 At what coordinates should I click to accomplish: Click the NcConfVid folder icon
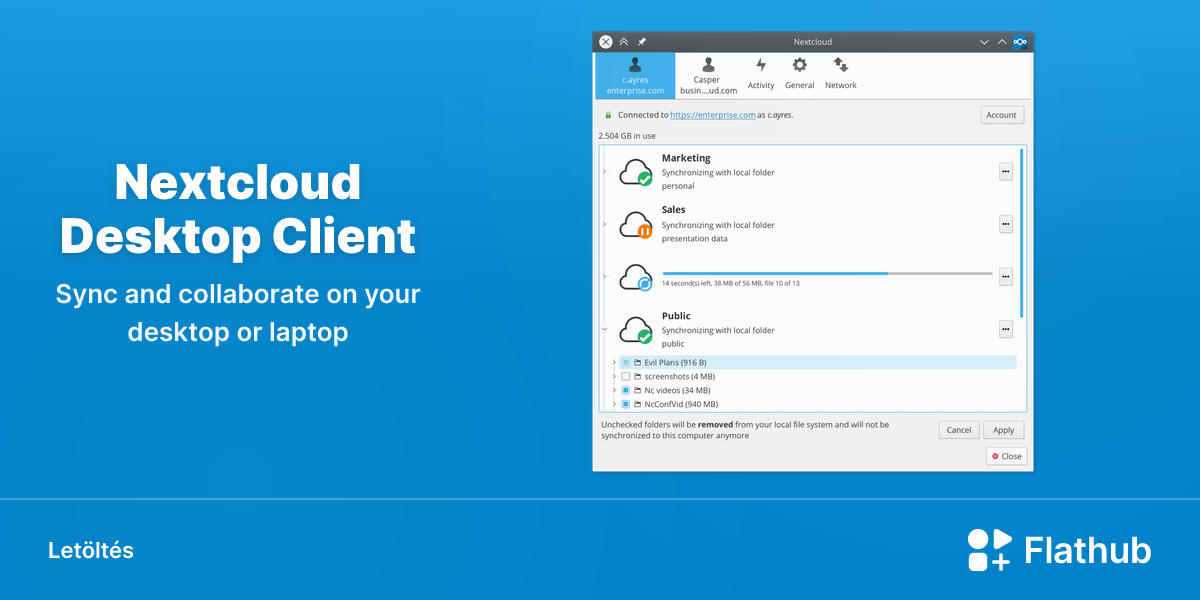click(637, 404)
